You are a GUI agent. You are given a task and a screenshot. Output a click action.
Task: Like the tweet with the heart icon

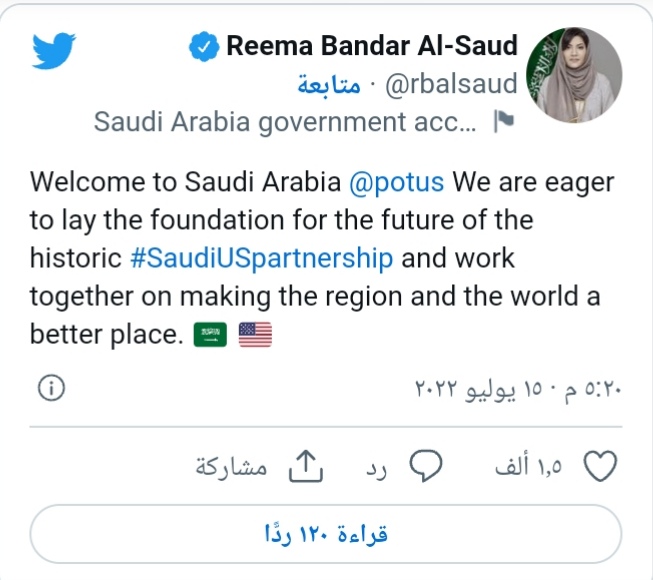tap(599, 466)
